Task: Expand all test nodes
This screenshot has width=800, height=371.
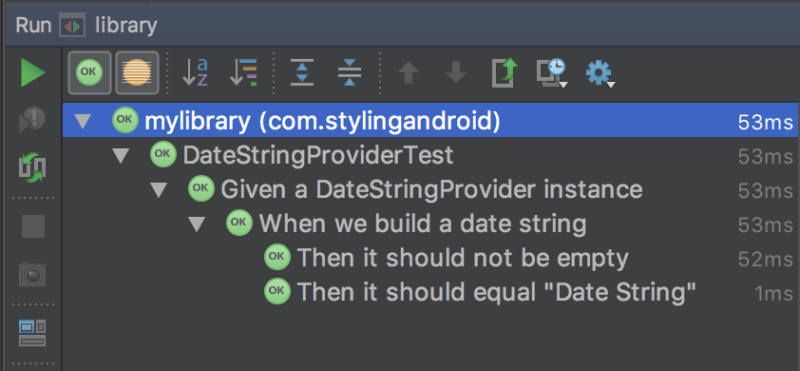Action: [302, 72]
